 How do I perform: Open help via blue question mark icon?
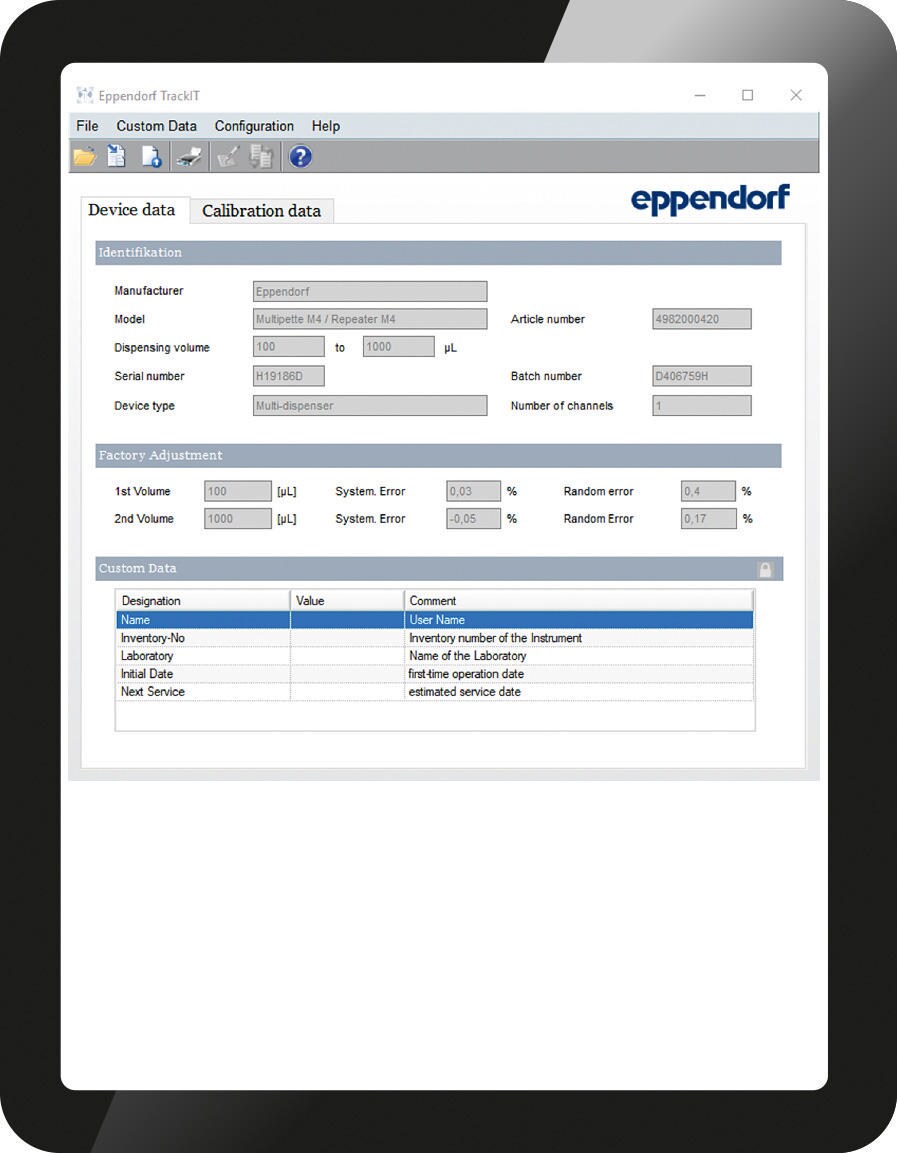click(300, 157)
